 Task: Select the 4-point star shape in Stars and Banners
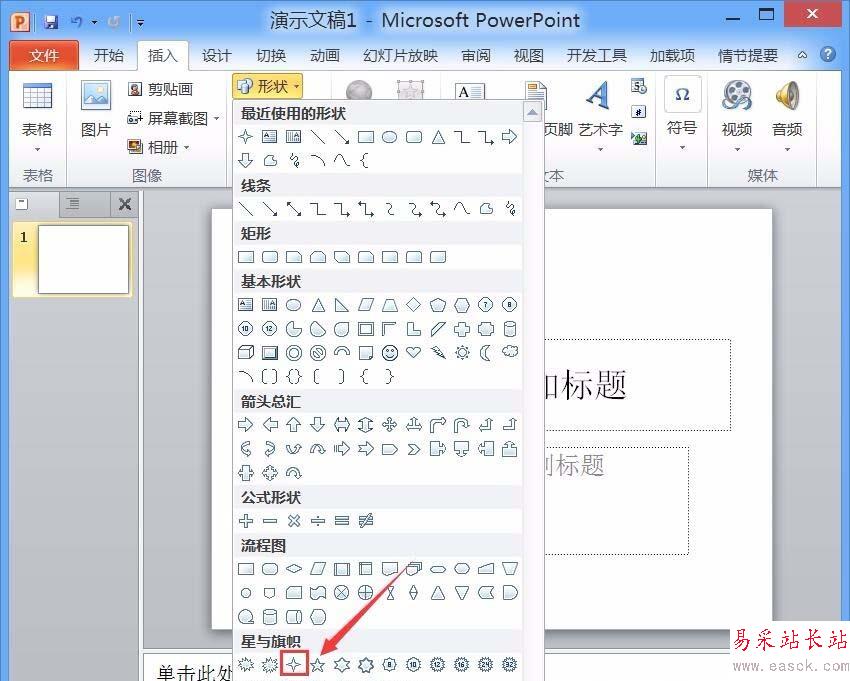294,664
